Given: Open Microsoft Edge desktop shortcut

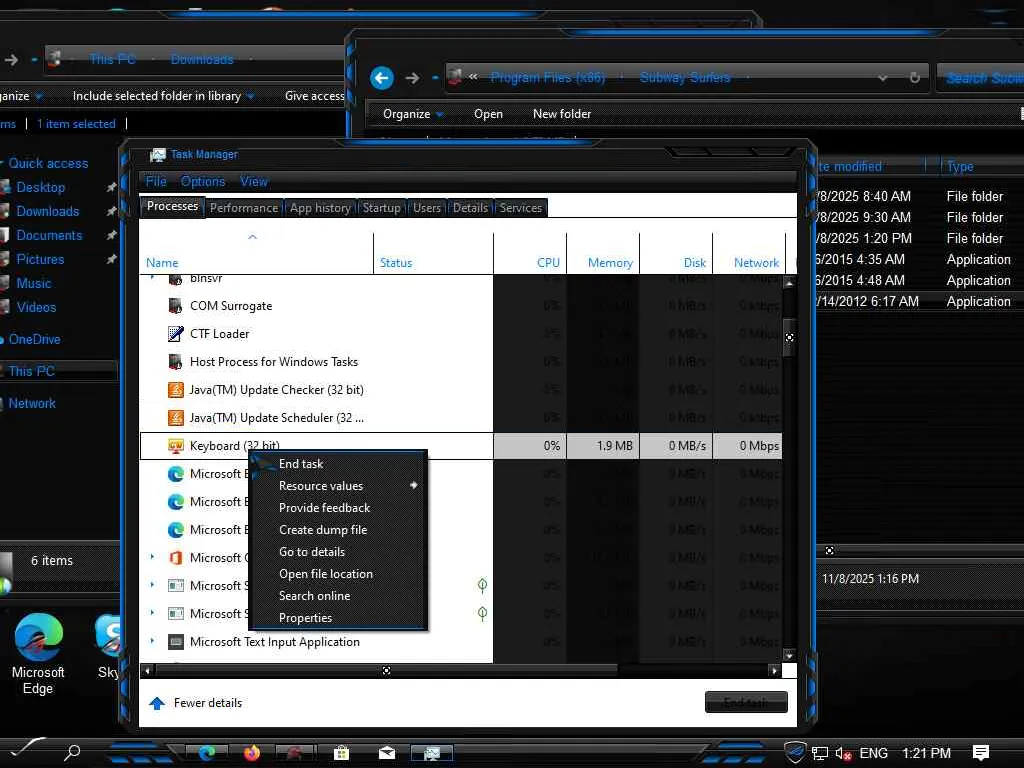Looking at the screenshot, I should (38, 654).
